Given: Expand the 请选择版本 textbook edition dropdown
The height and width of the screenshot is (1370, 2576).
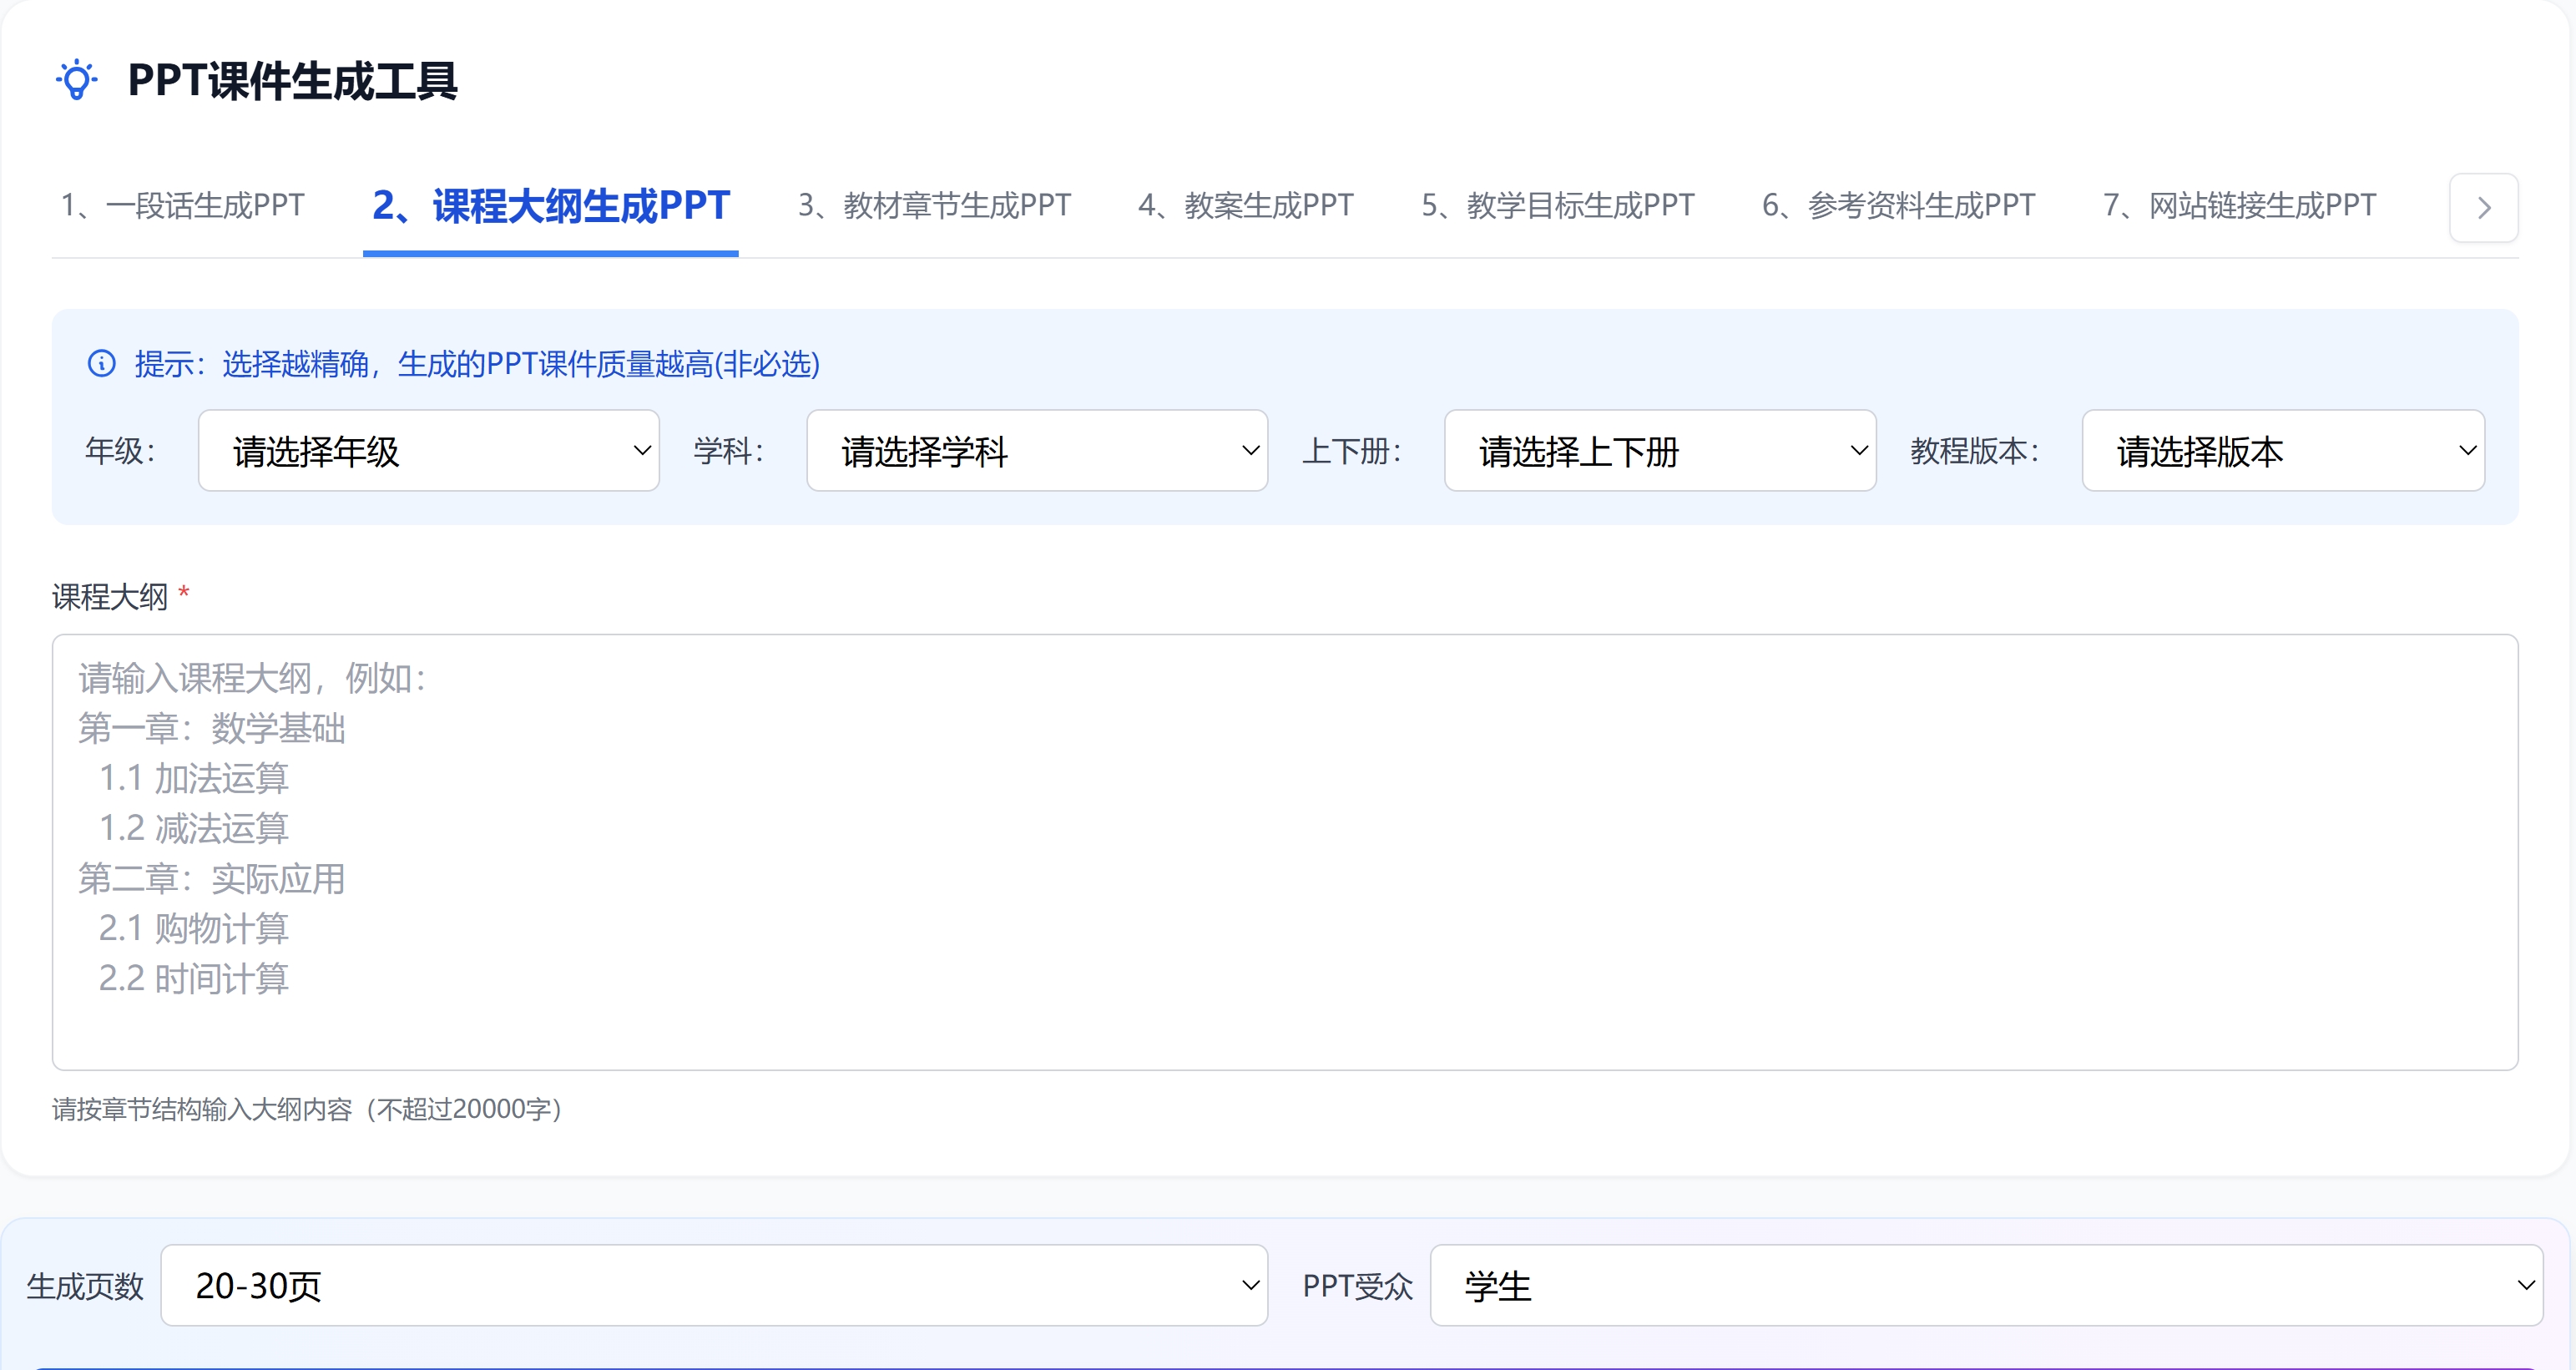Looking at the screenshot, I should click(x=2283, y=450).
